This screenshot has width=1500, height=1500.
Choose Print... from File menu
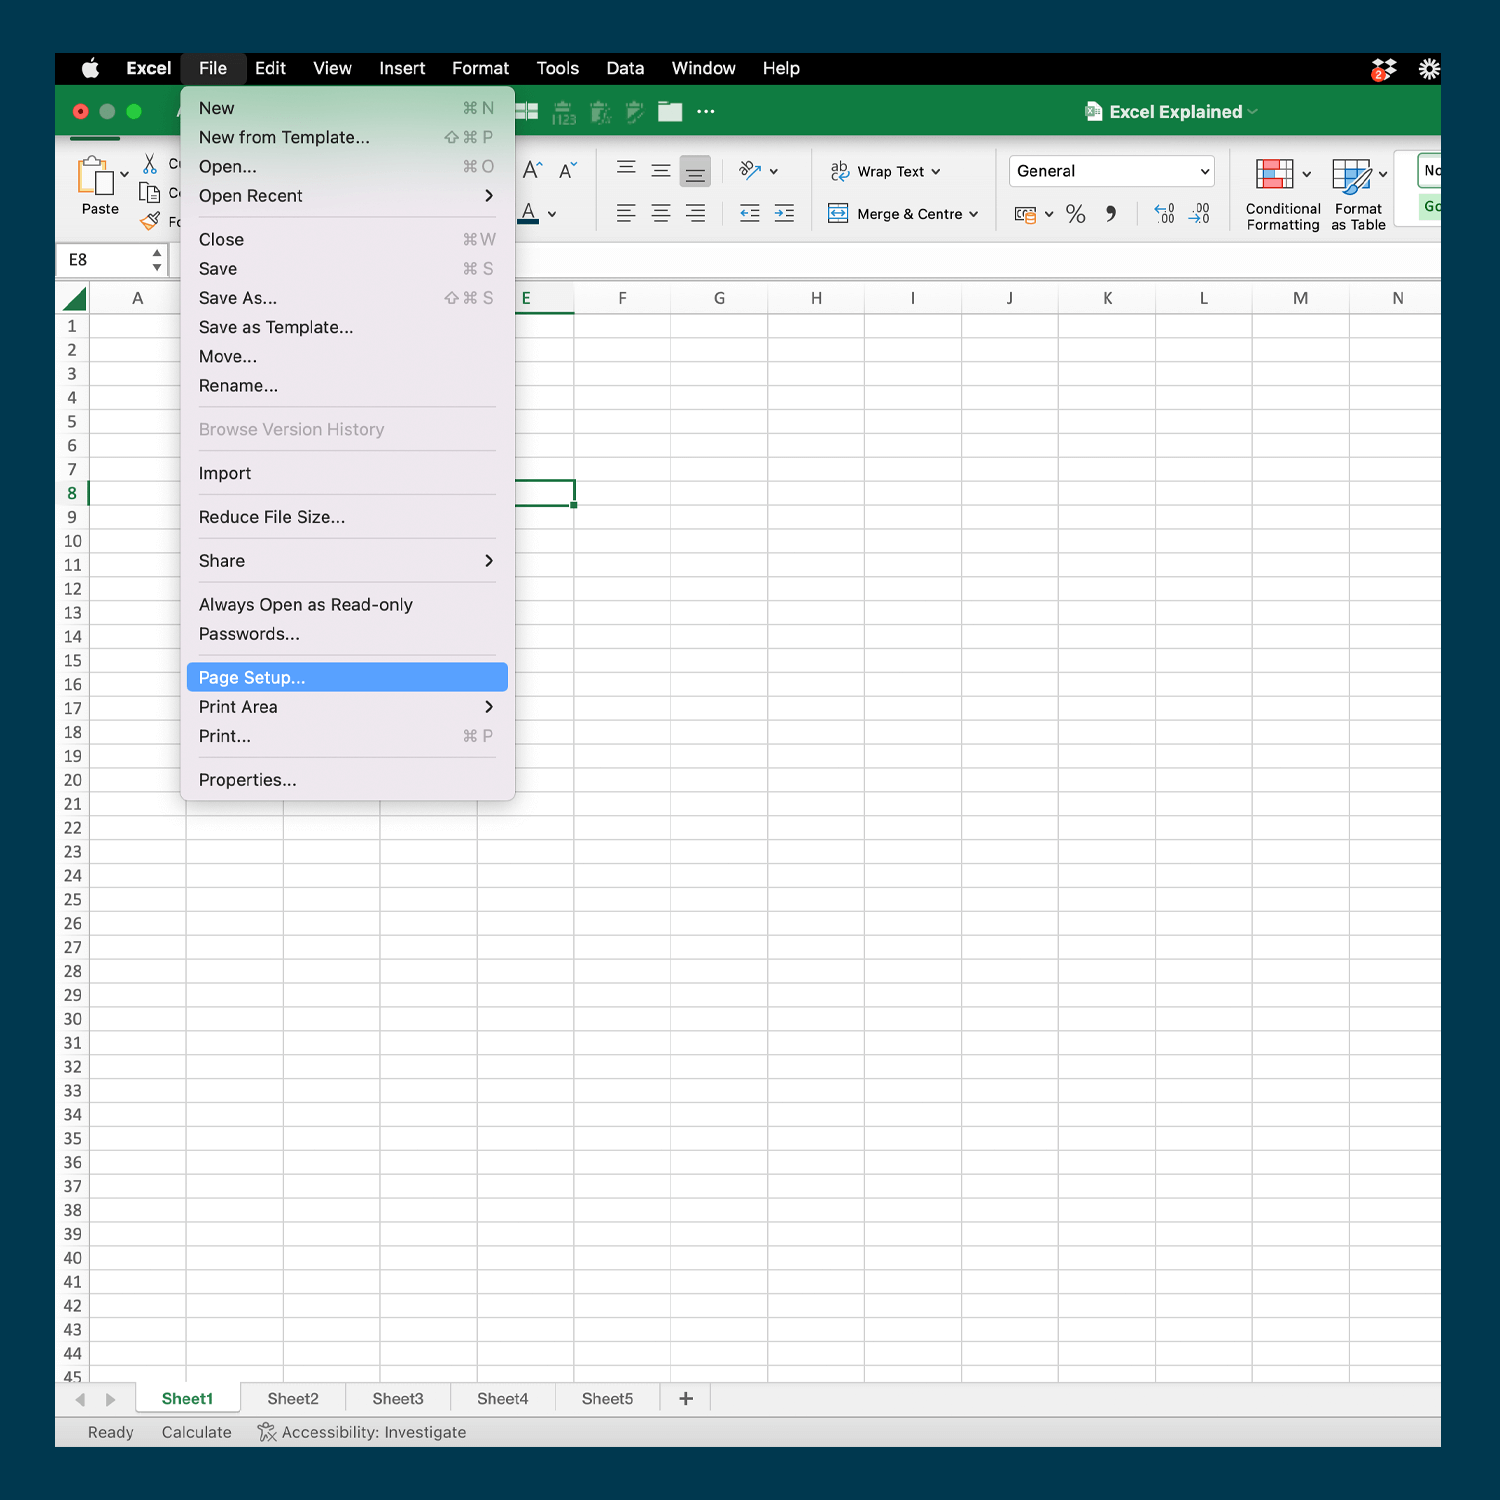[347, 735]
